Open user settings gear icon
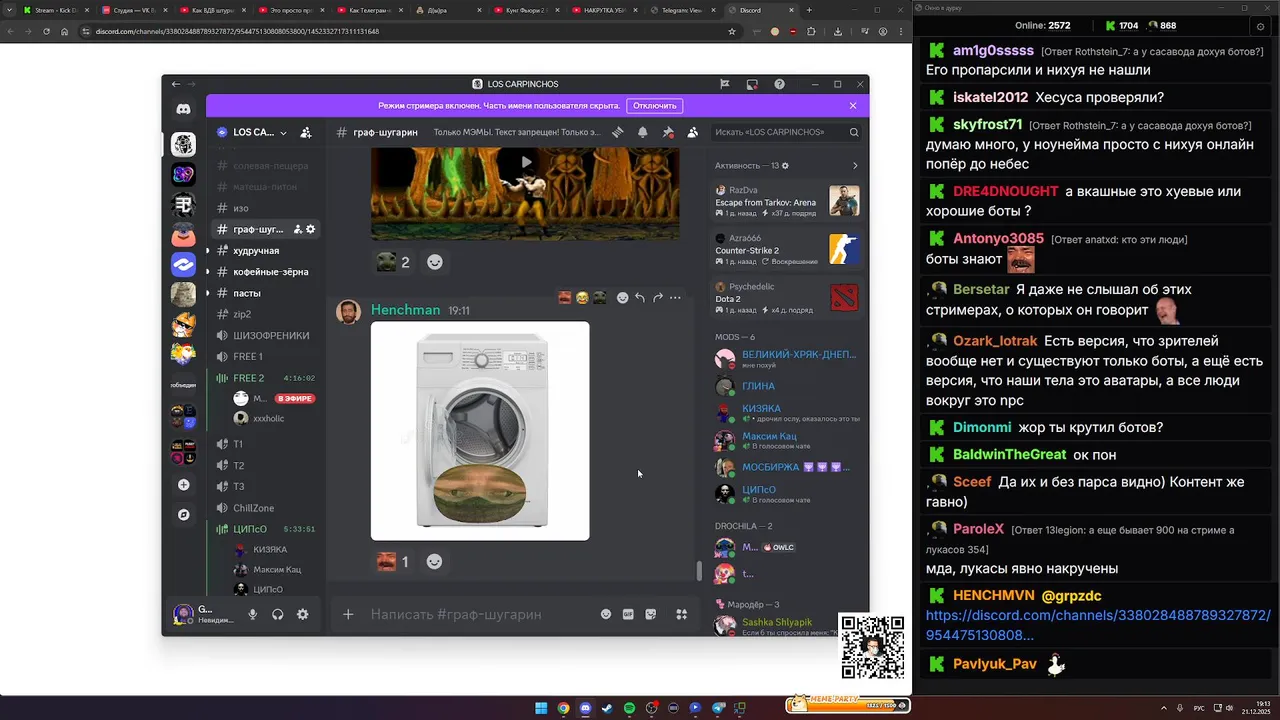The width and height of the screenshot is (1280, 720). [x=303, y=615]
